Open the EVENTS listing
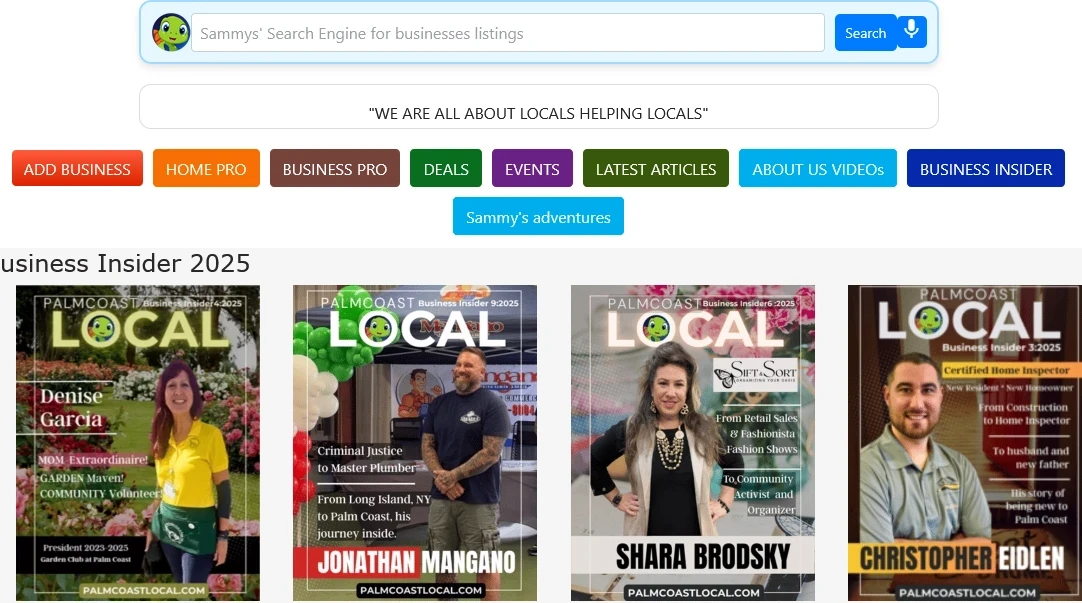This screenshot has height=603, width=1082. 532,168
